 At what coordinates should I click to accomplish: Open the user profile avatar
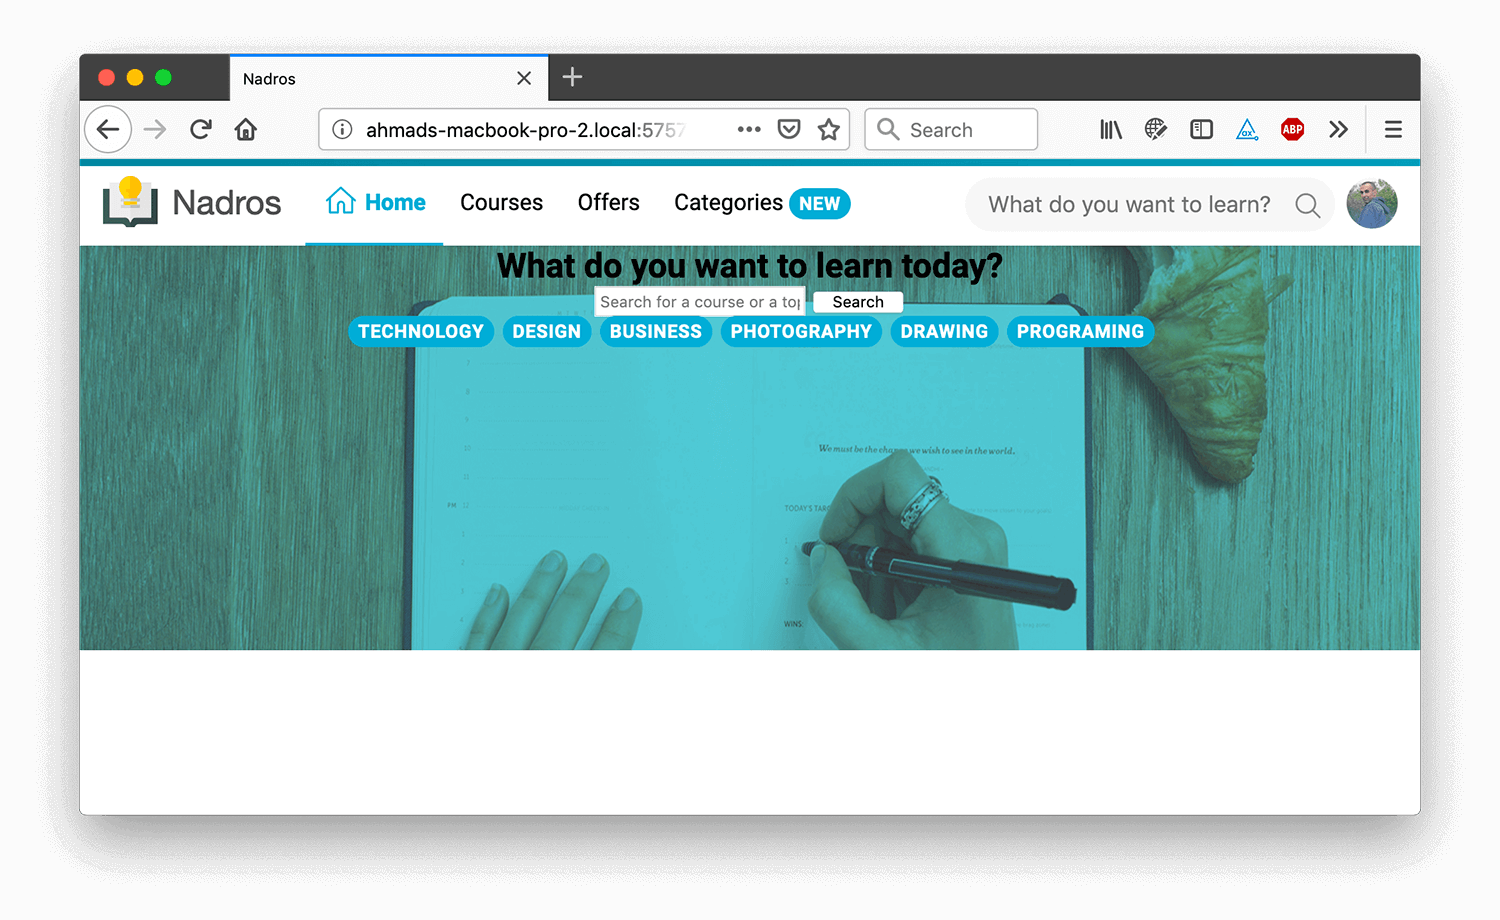pyautogui.click(x=1371, y=204)
